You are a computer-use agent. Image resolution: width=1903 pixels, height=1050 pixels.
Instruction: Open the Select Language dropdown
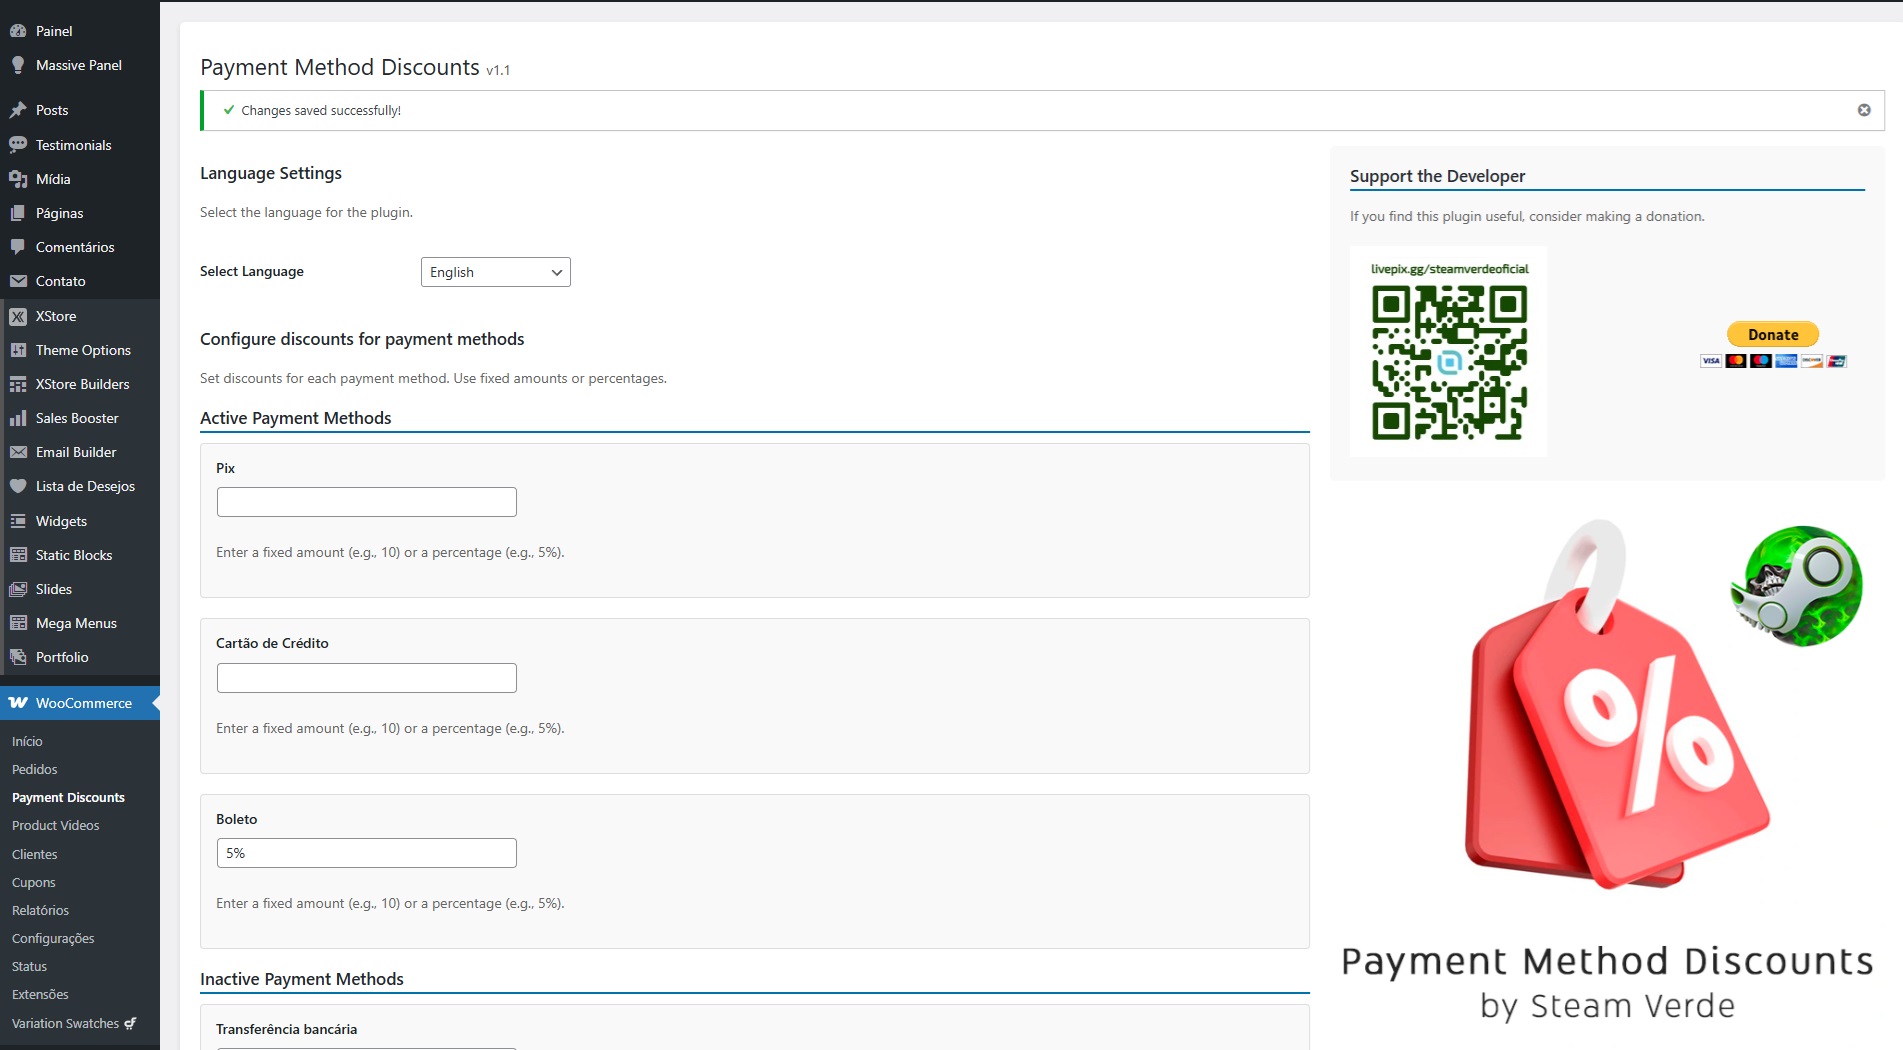(x=496, y=272)
